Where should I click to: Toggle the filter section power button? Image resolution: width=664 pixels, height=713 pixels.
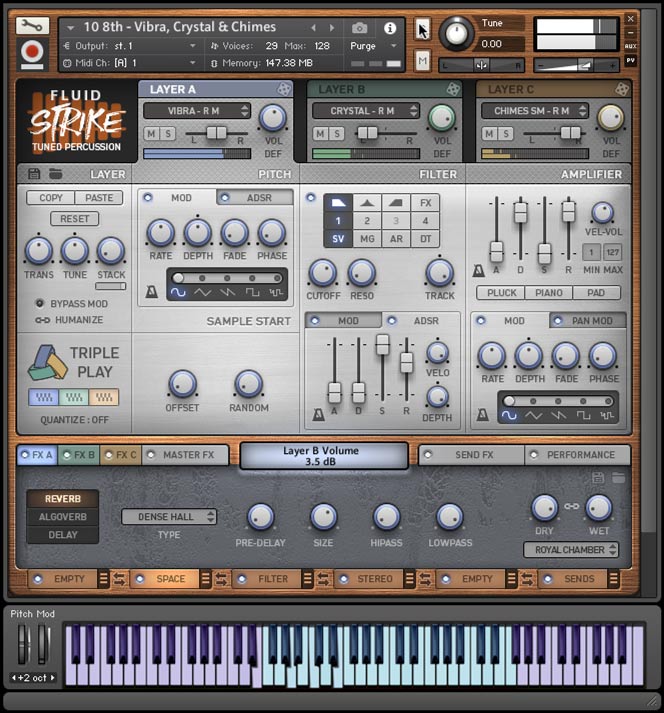tap(311, 198)
